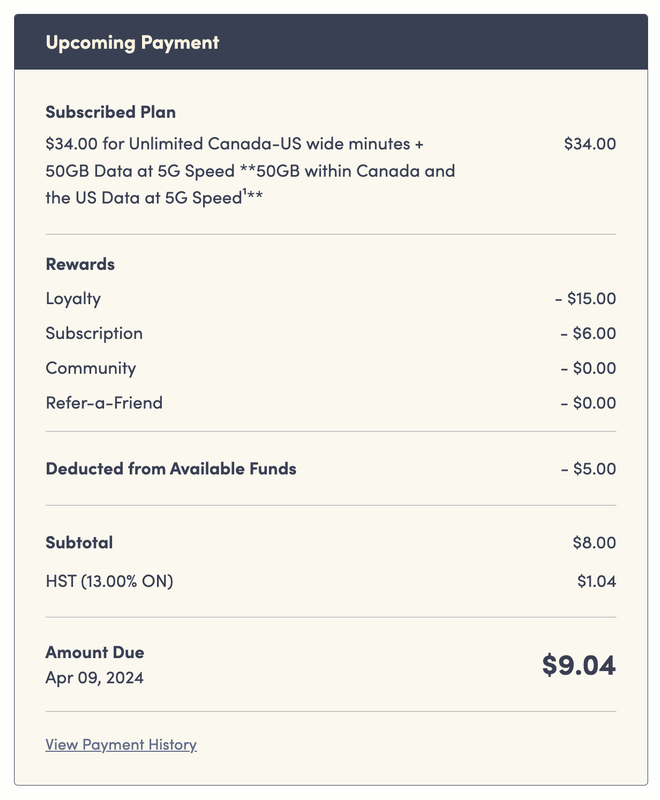This screenshot has height=800, width=660.
Task: Click the plan description about 50GB Data
Action: coord(250,170)
